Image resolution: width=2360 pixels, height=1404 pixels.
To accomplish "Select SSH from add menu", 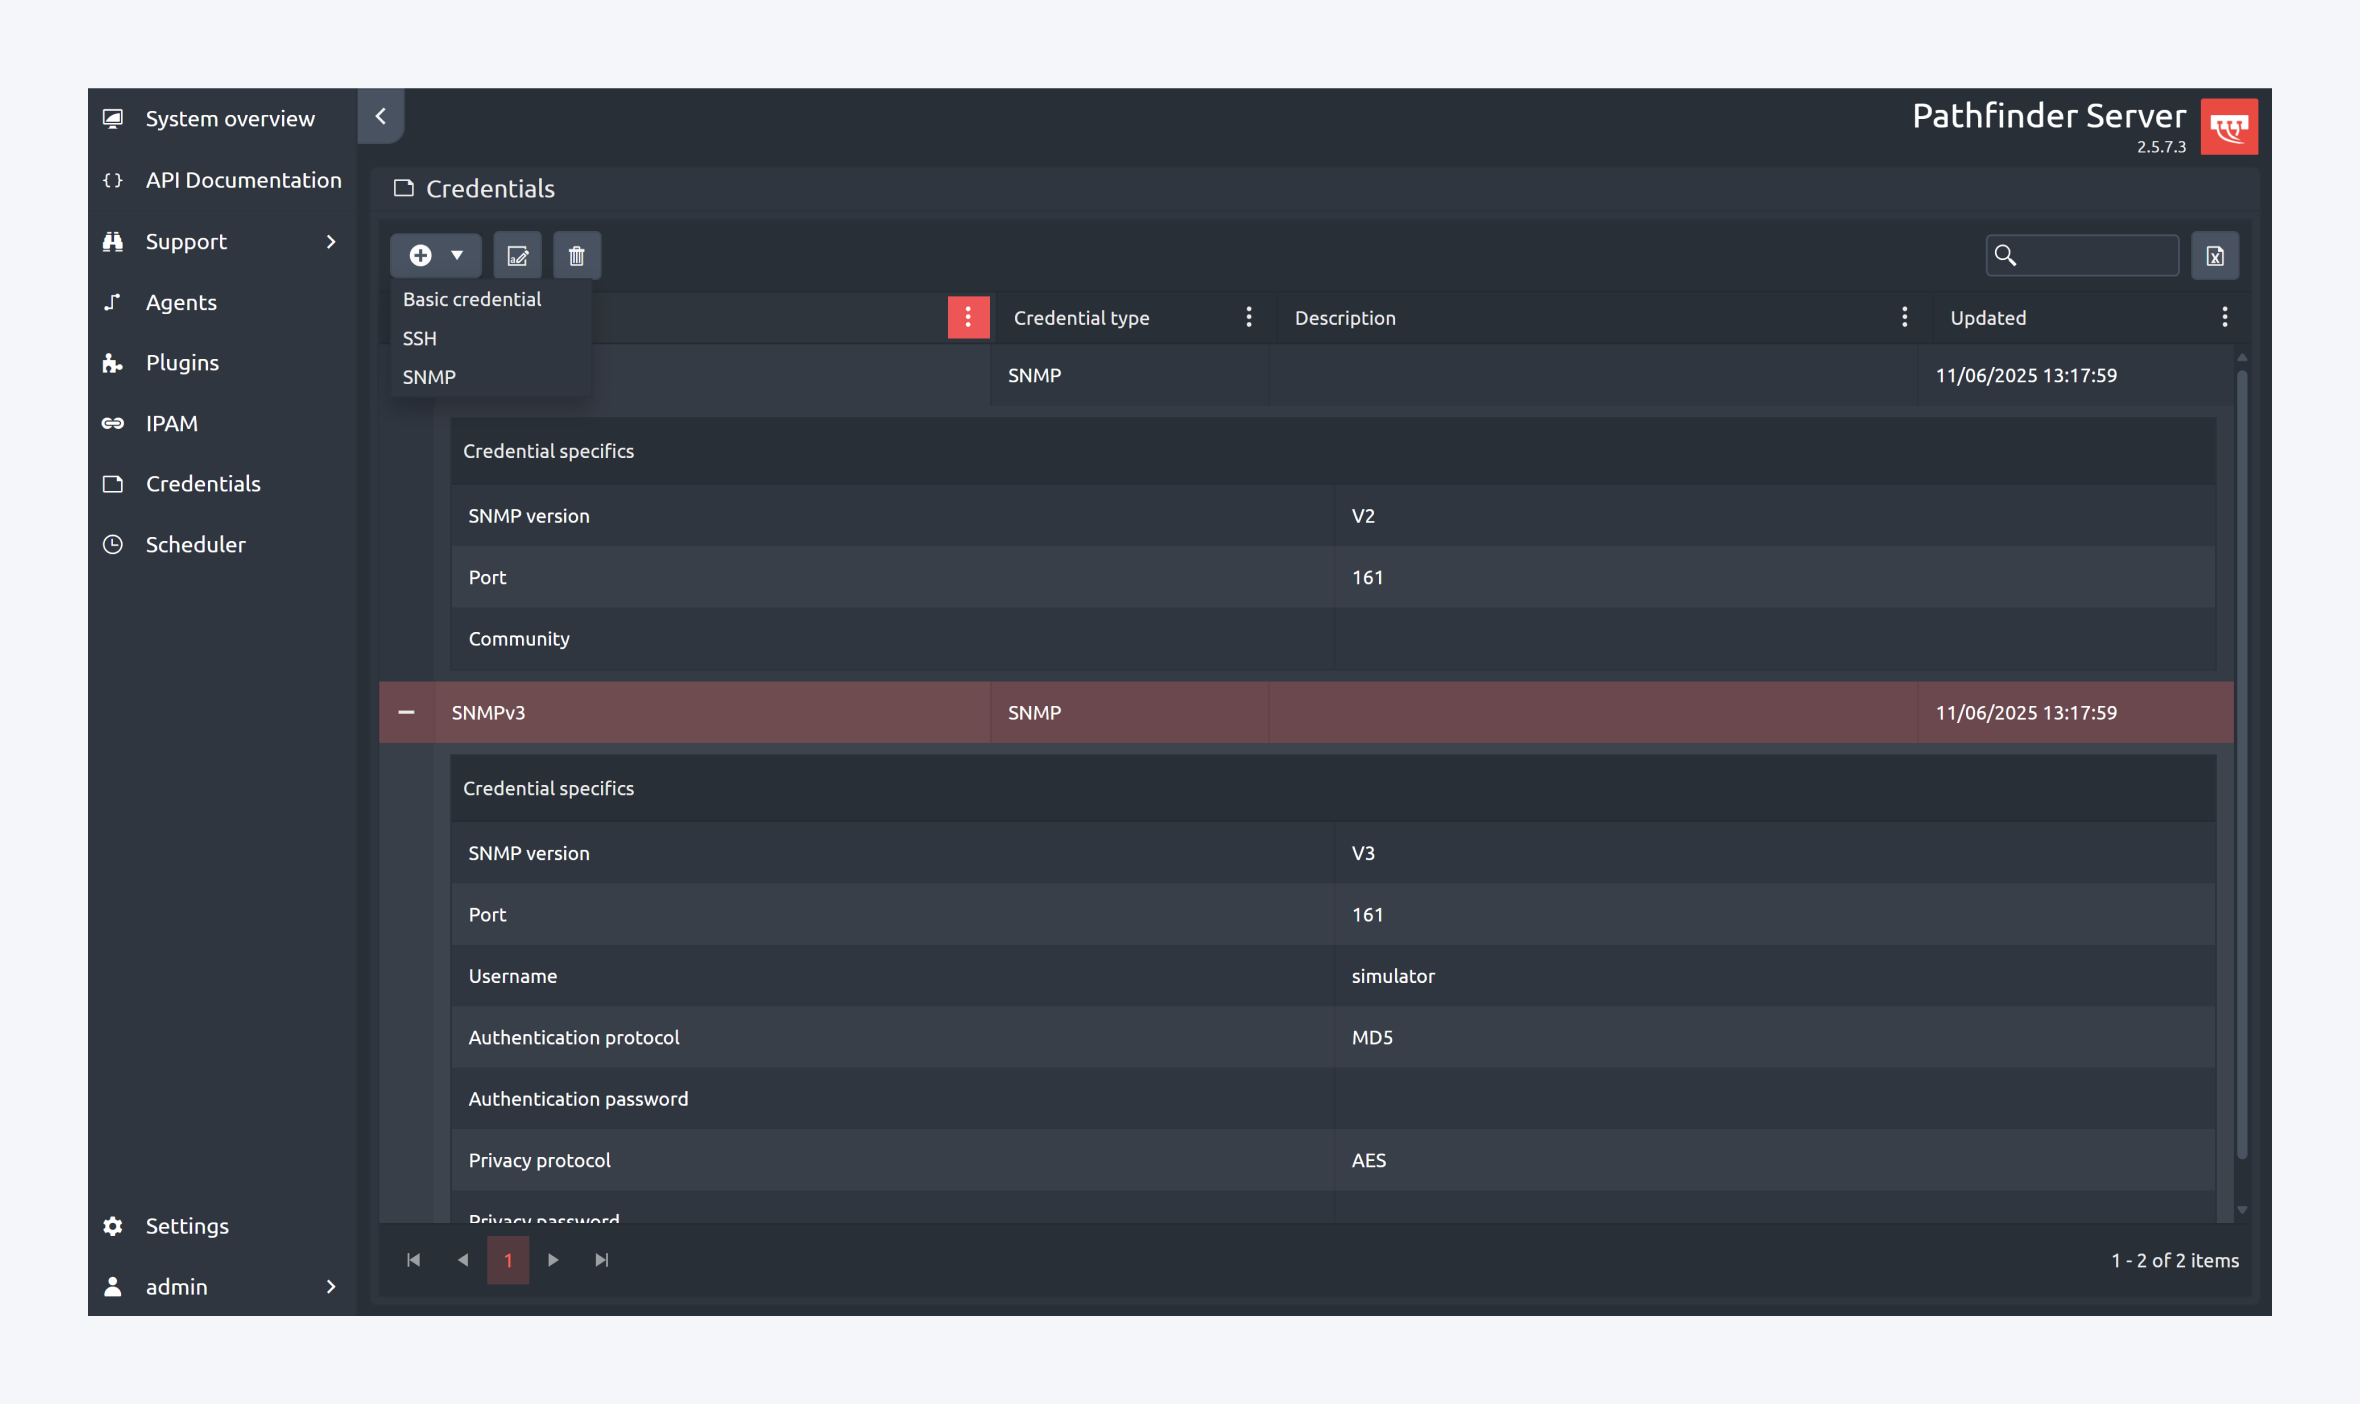I will (420, 338).
